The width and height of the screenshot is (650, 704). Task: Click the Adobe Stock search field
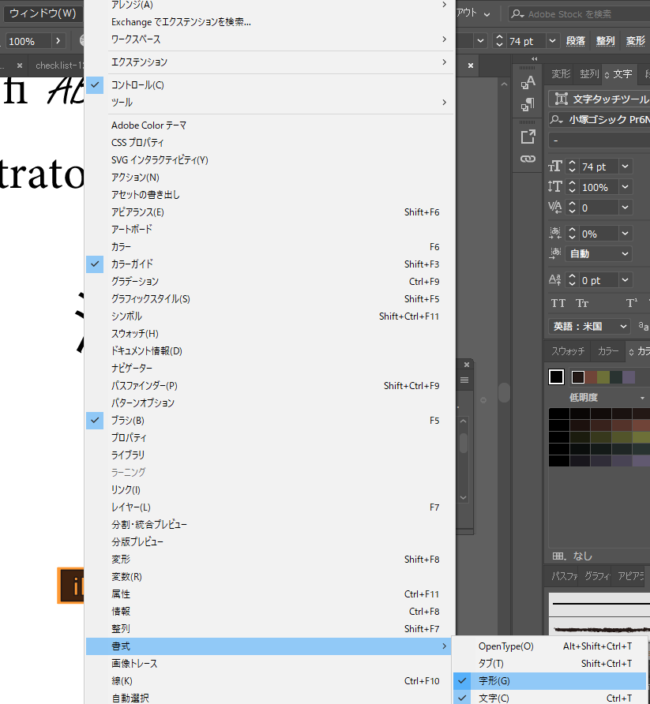pos(579,14)
